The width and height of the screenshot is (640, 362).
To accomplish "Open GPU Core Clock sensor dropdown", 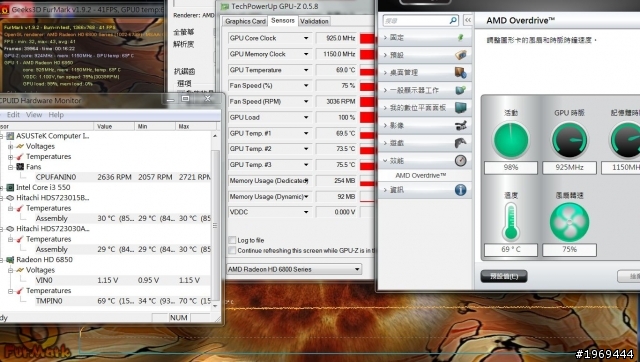I will click(306, 38).
